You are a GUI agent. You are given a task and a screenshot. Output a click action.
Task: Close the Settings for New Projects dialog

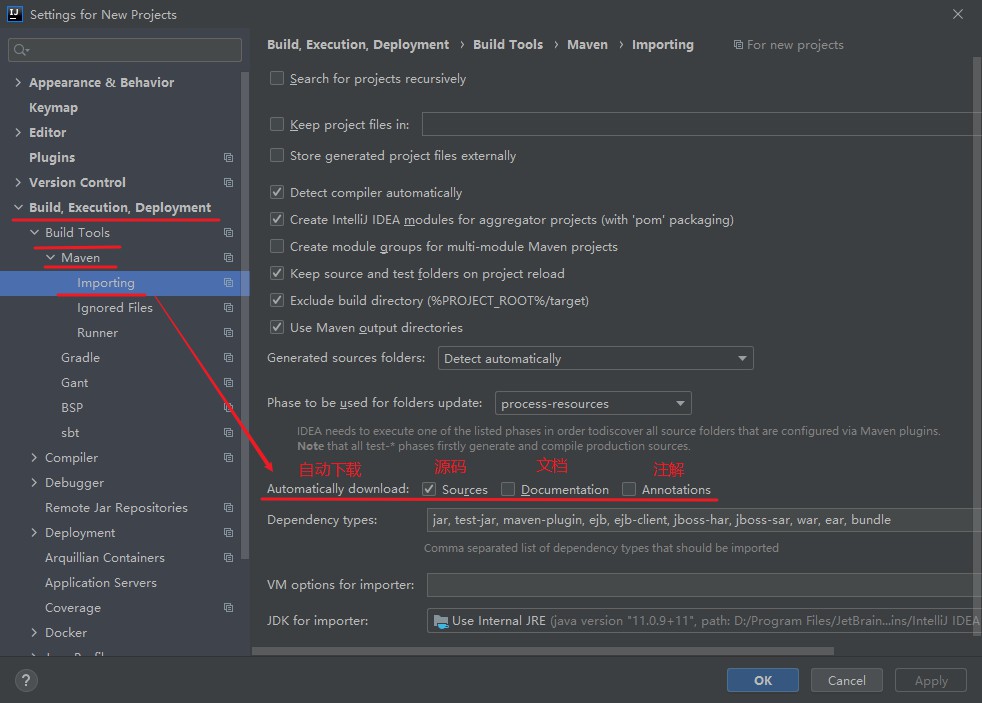tap(958, 14)
